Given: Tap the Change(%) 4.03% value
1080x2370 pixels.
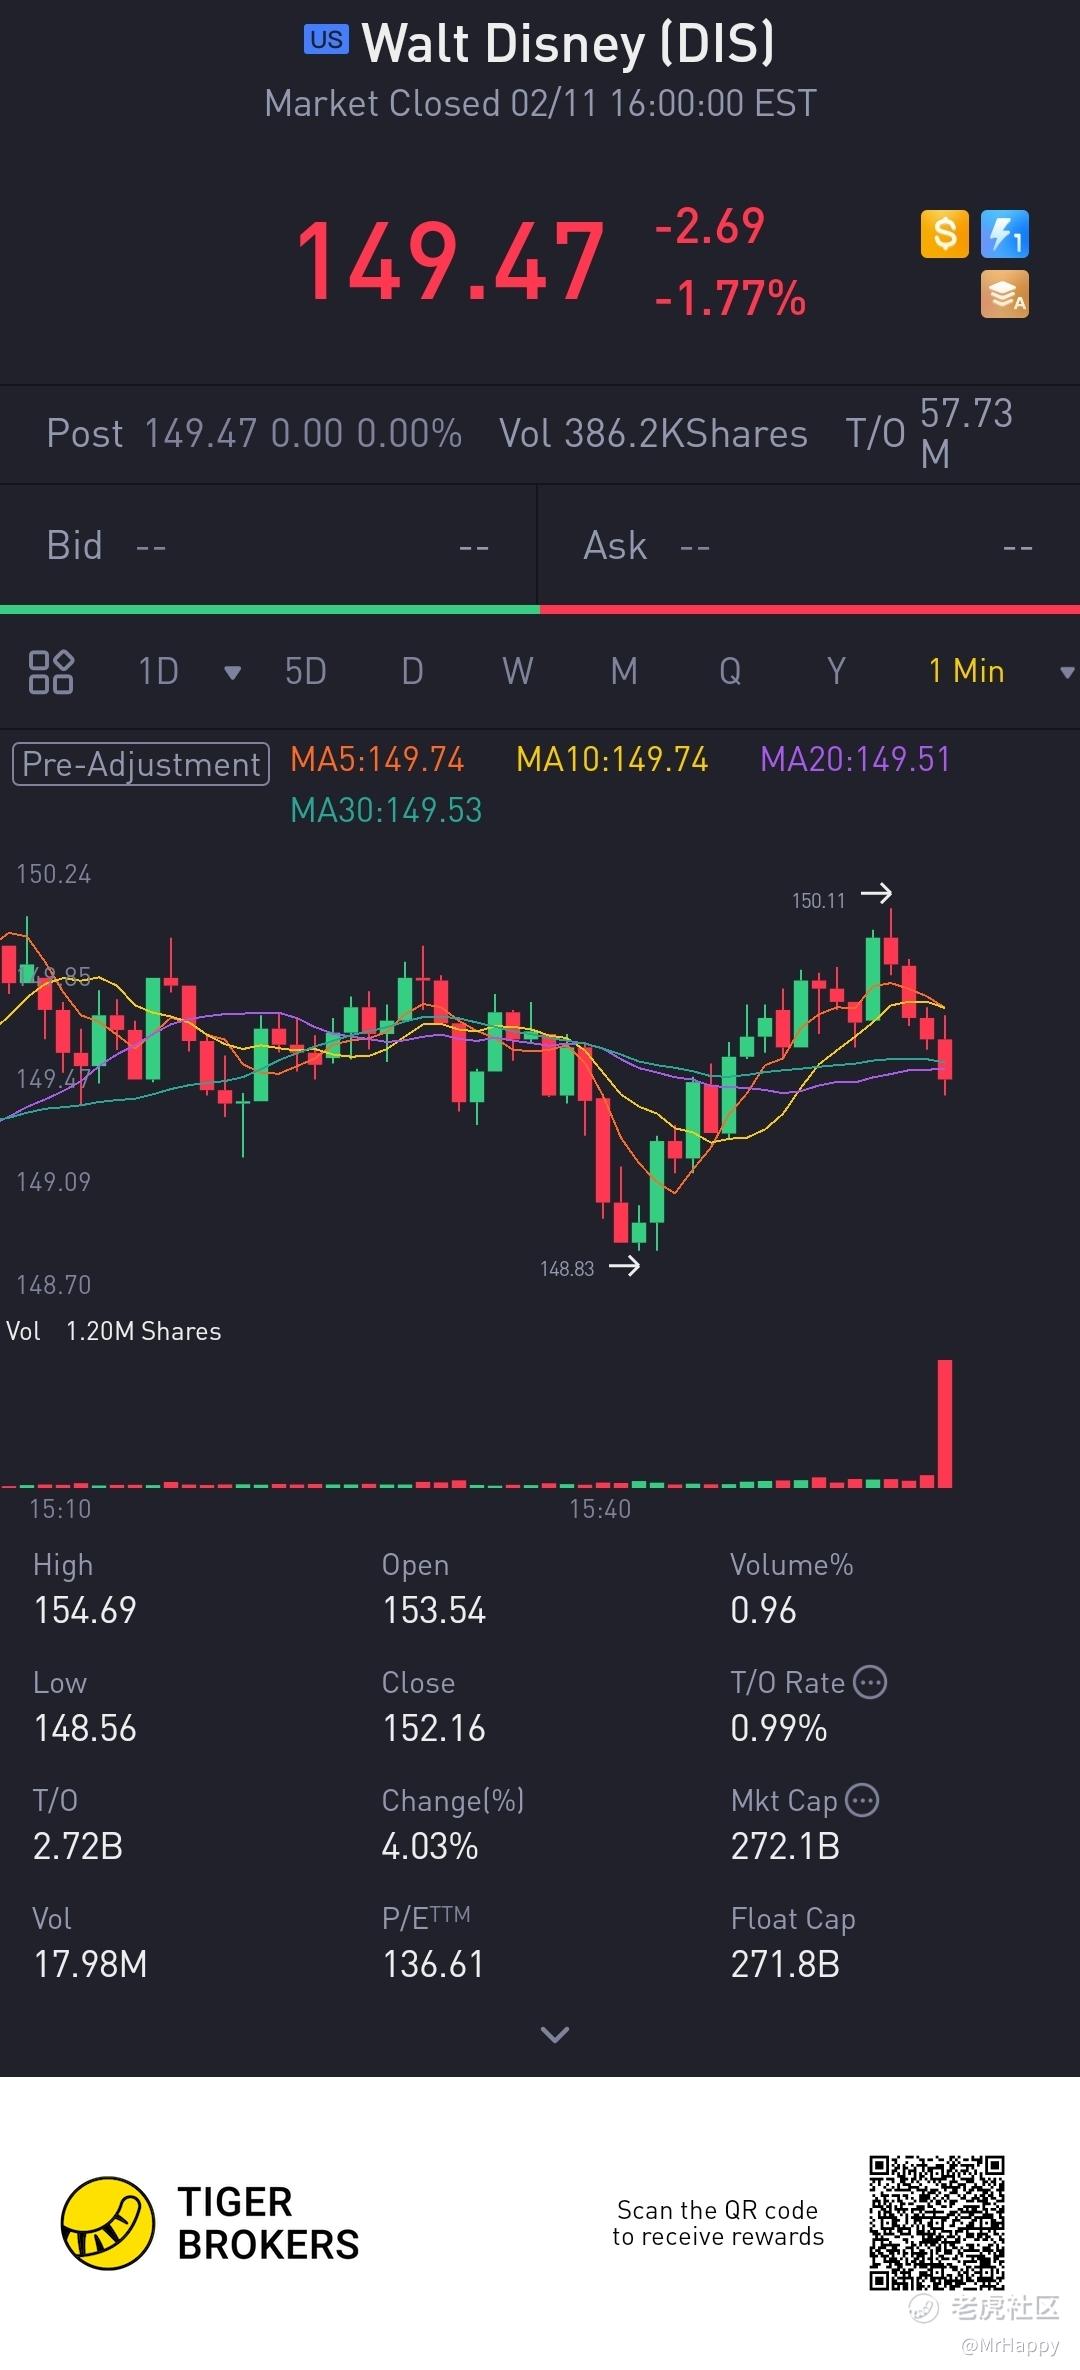Looking at the screenshot, I should (430, 1846).
